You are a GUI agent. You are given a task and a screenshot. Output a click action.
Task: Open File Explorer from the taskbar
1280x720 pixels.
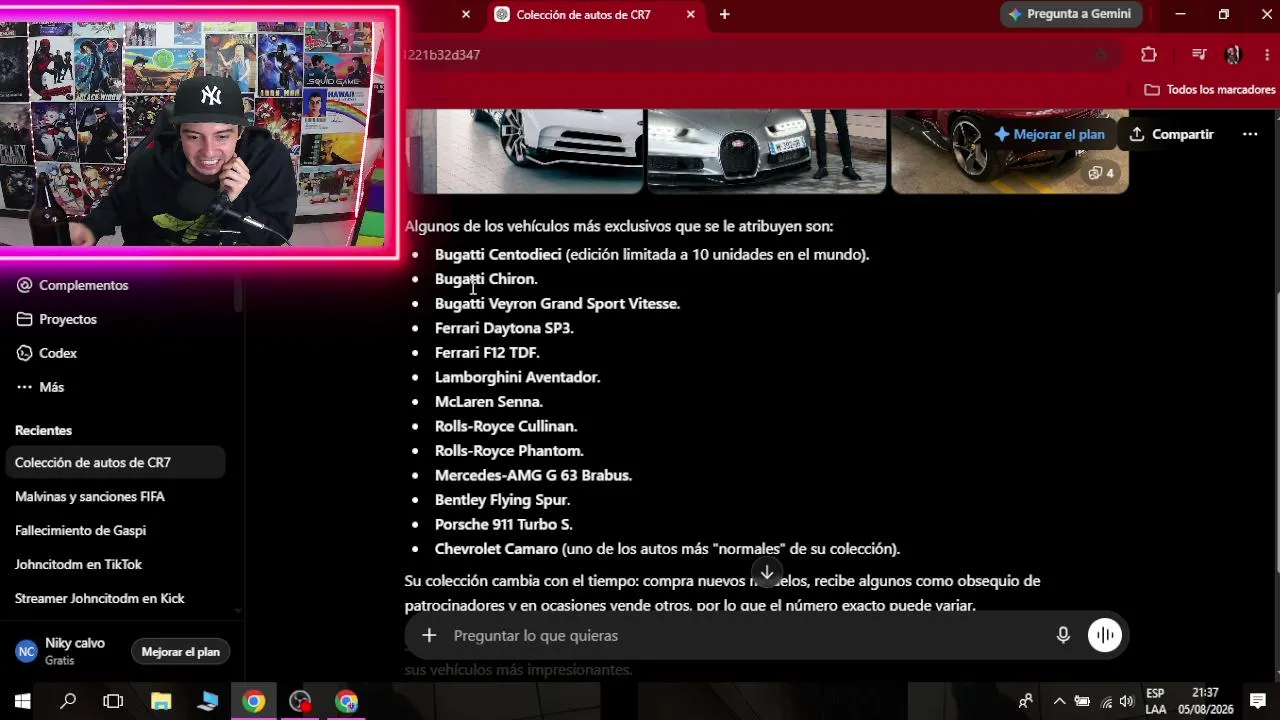pos(162,701)
